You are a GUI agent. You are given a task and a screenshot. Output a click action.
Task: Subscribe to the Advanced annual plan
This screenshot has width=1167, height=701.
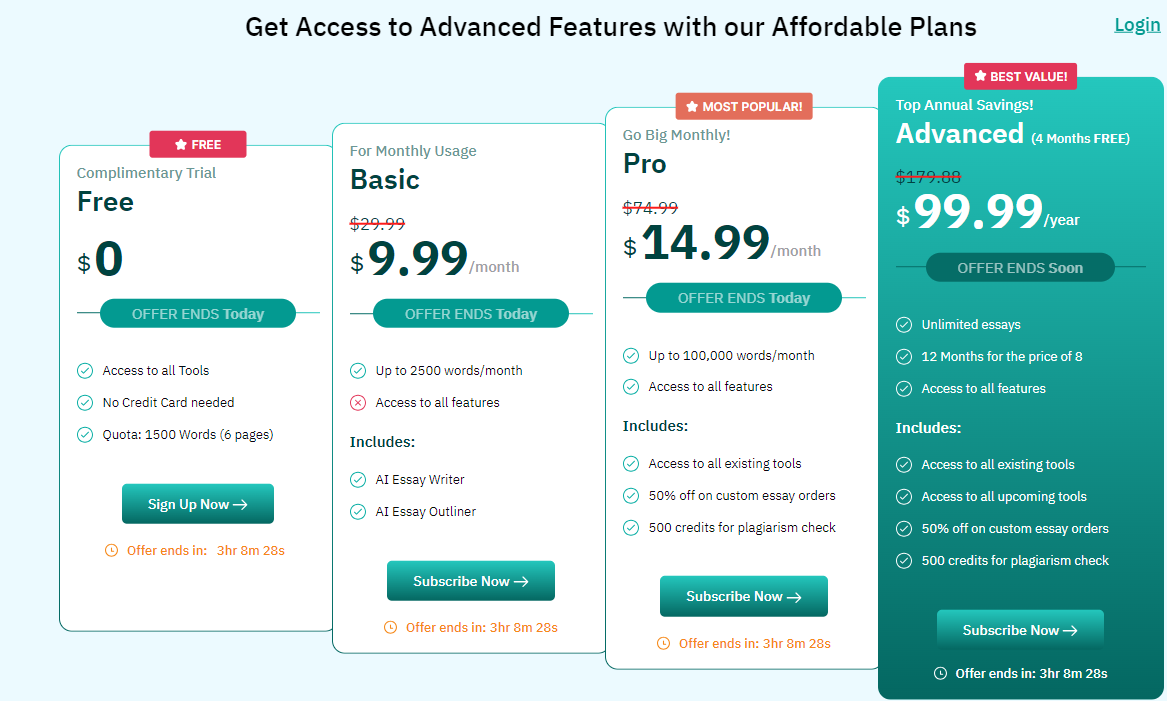pos(1020,630)
